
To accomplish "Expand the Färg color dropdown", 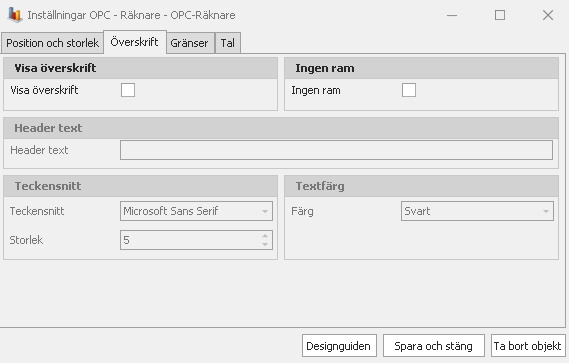I will tap(477, 211).
